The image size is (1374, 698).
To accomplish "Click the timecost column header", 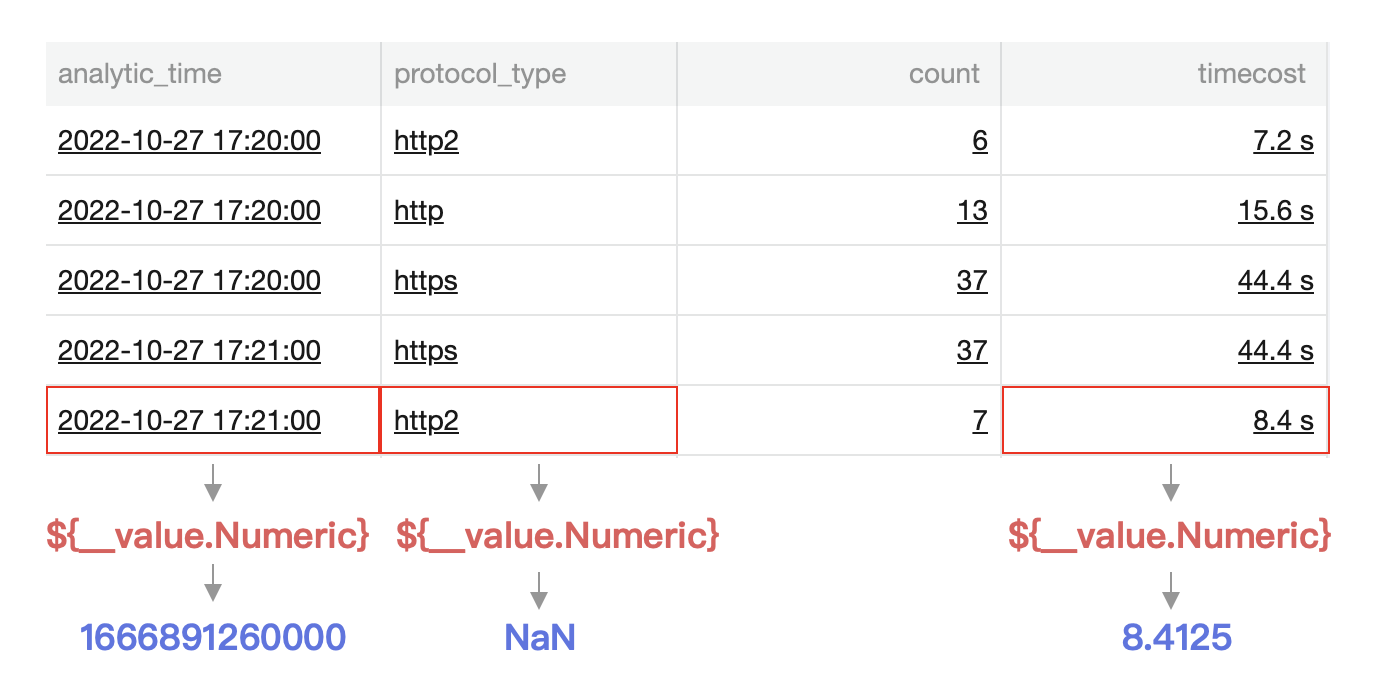I will click(1251, 74).
